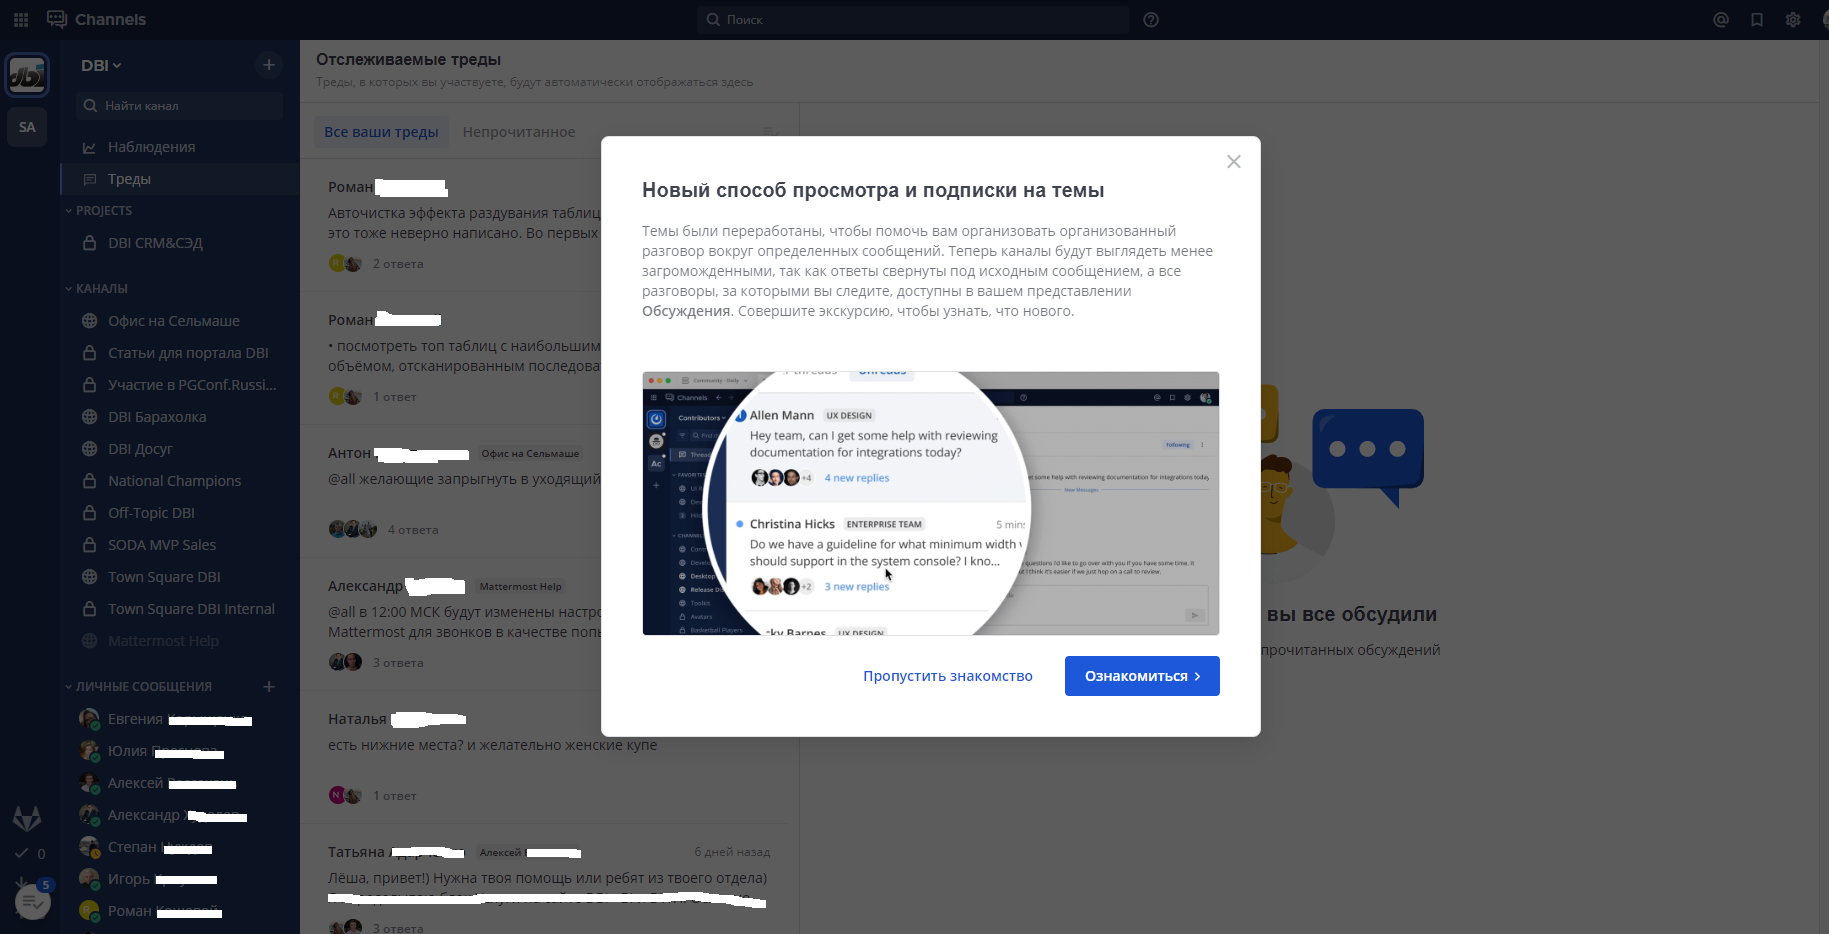
Task: Click avatar of Степан in direct messages
Action: pos(89,847)
